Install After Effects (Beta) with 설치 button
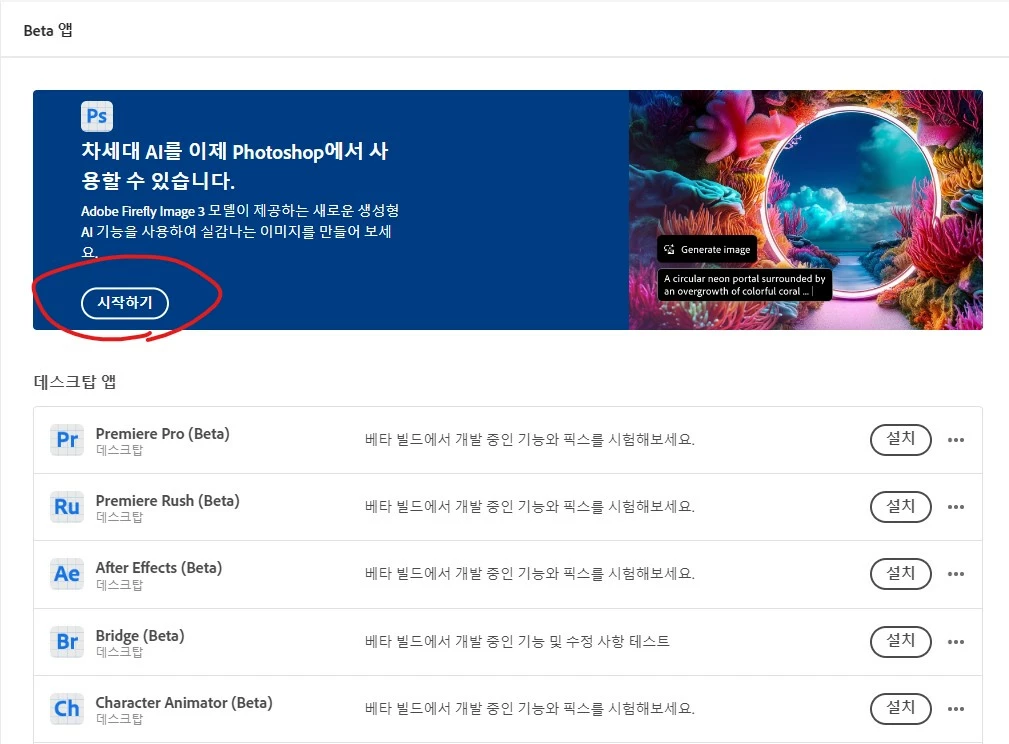The width and height of the screenshot is (1009, 744). click(x=900, y=573)
